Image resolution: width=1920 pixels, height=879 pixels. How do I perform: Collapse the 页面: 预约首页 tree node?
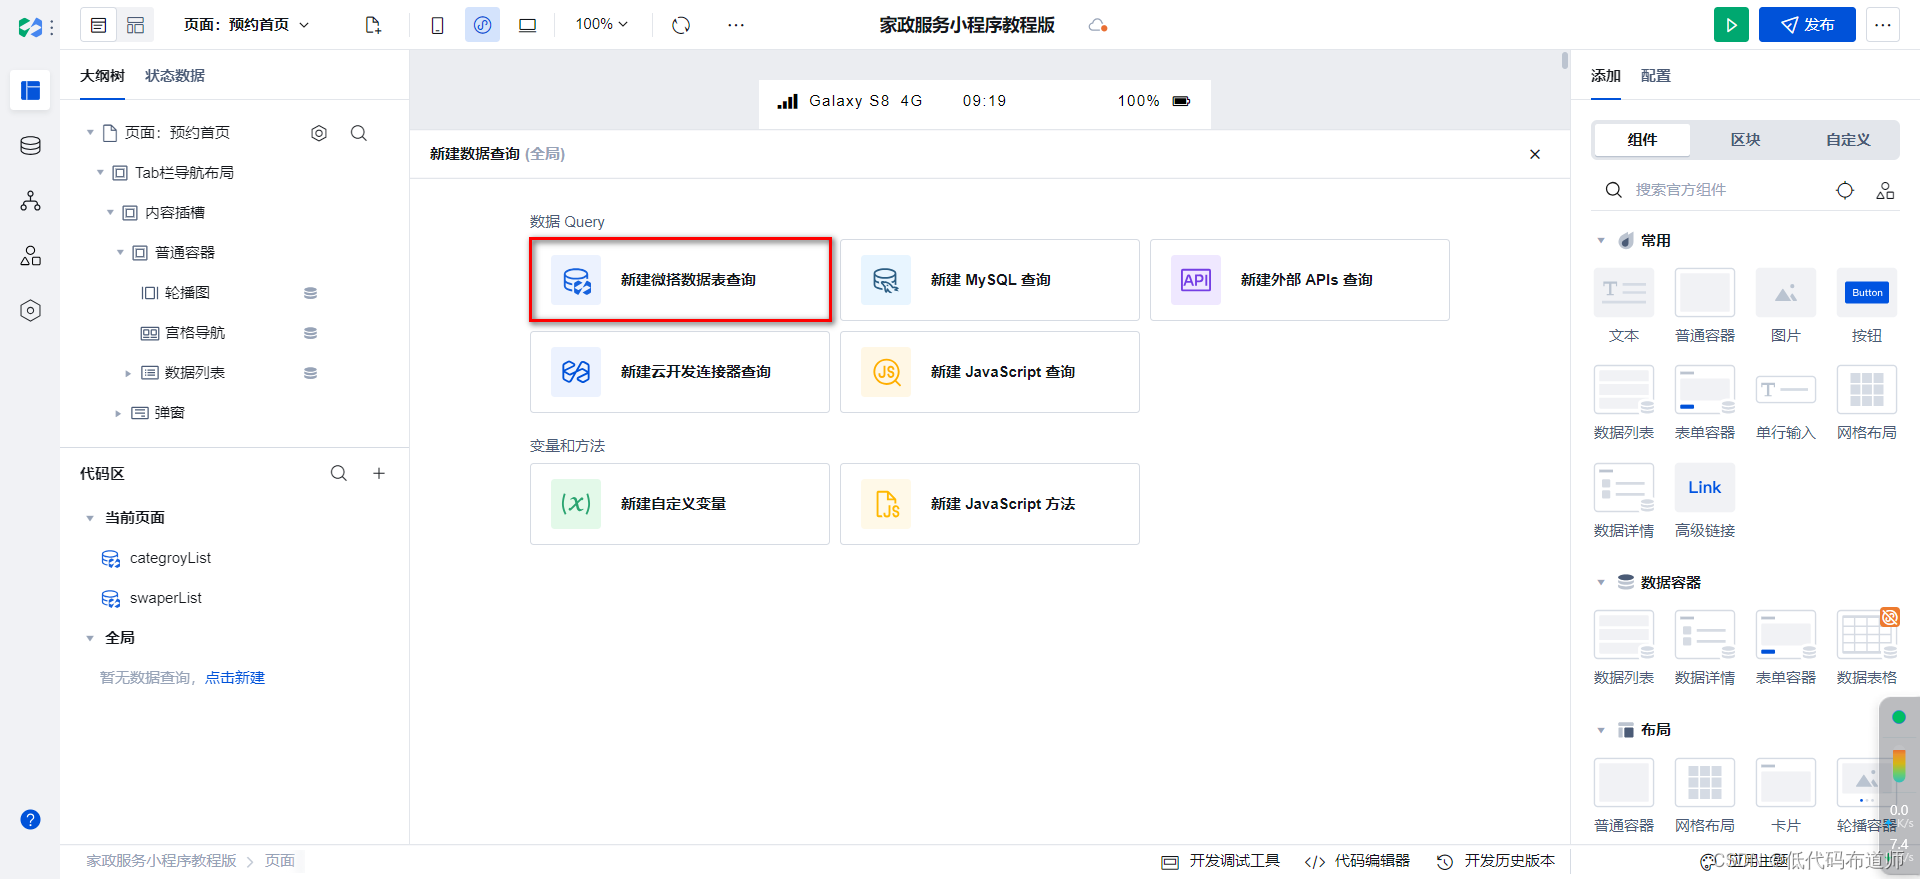(x=90, y=132)
